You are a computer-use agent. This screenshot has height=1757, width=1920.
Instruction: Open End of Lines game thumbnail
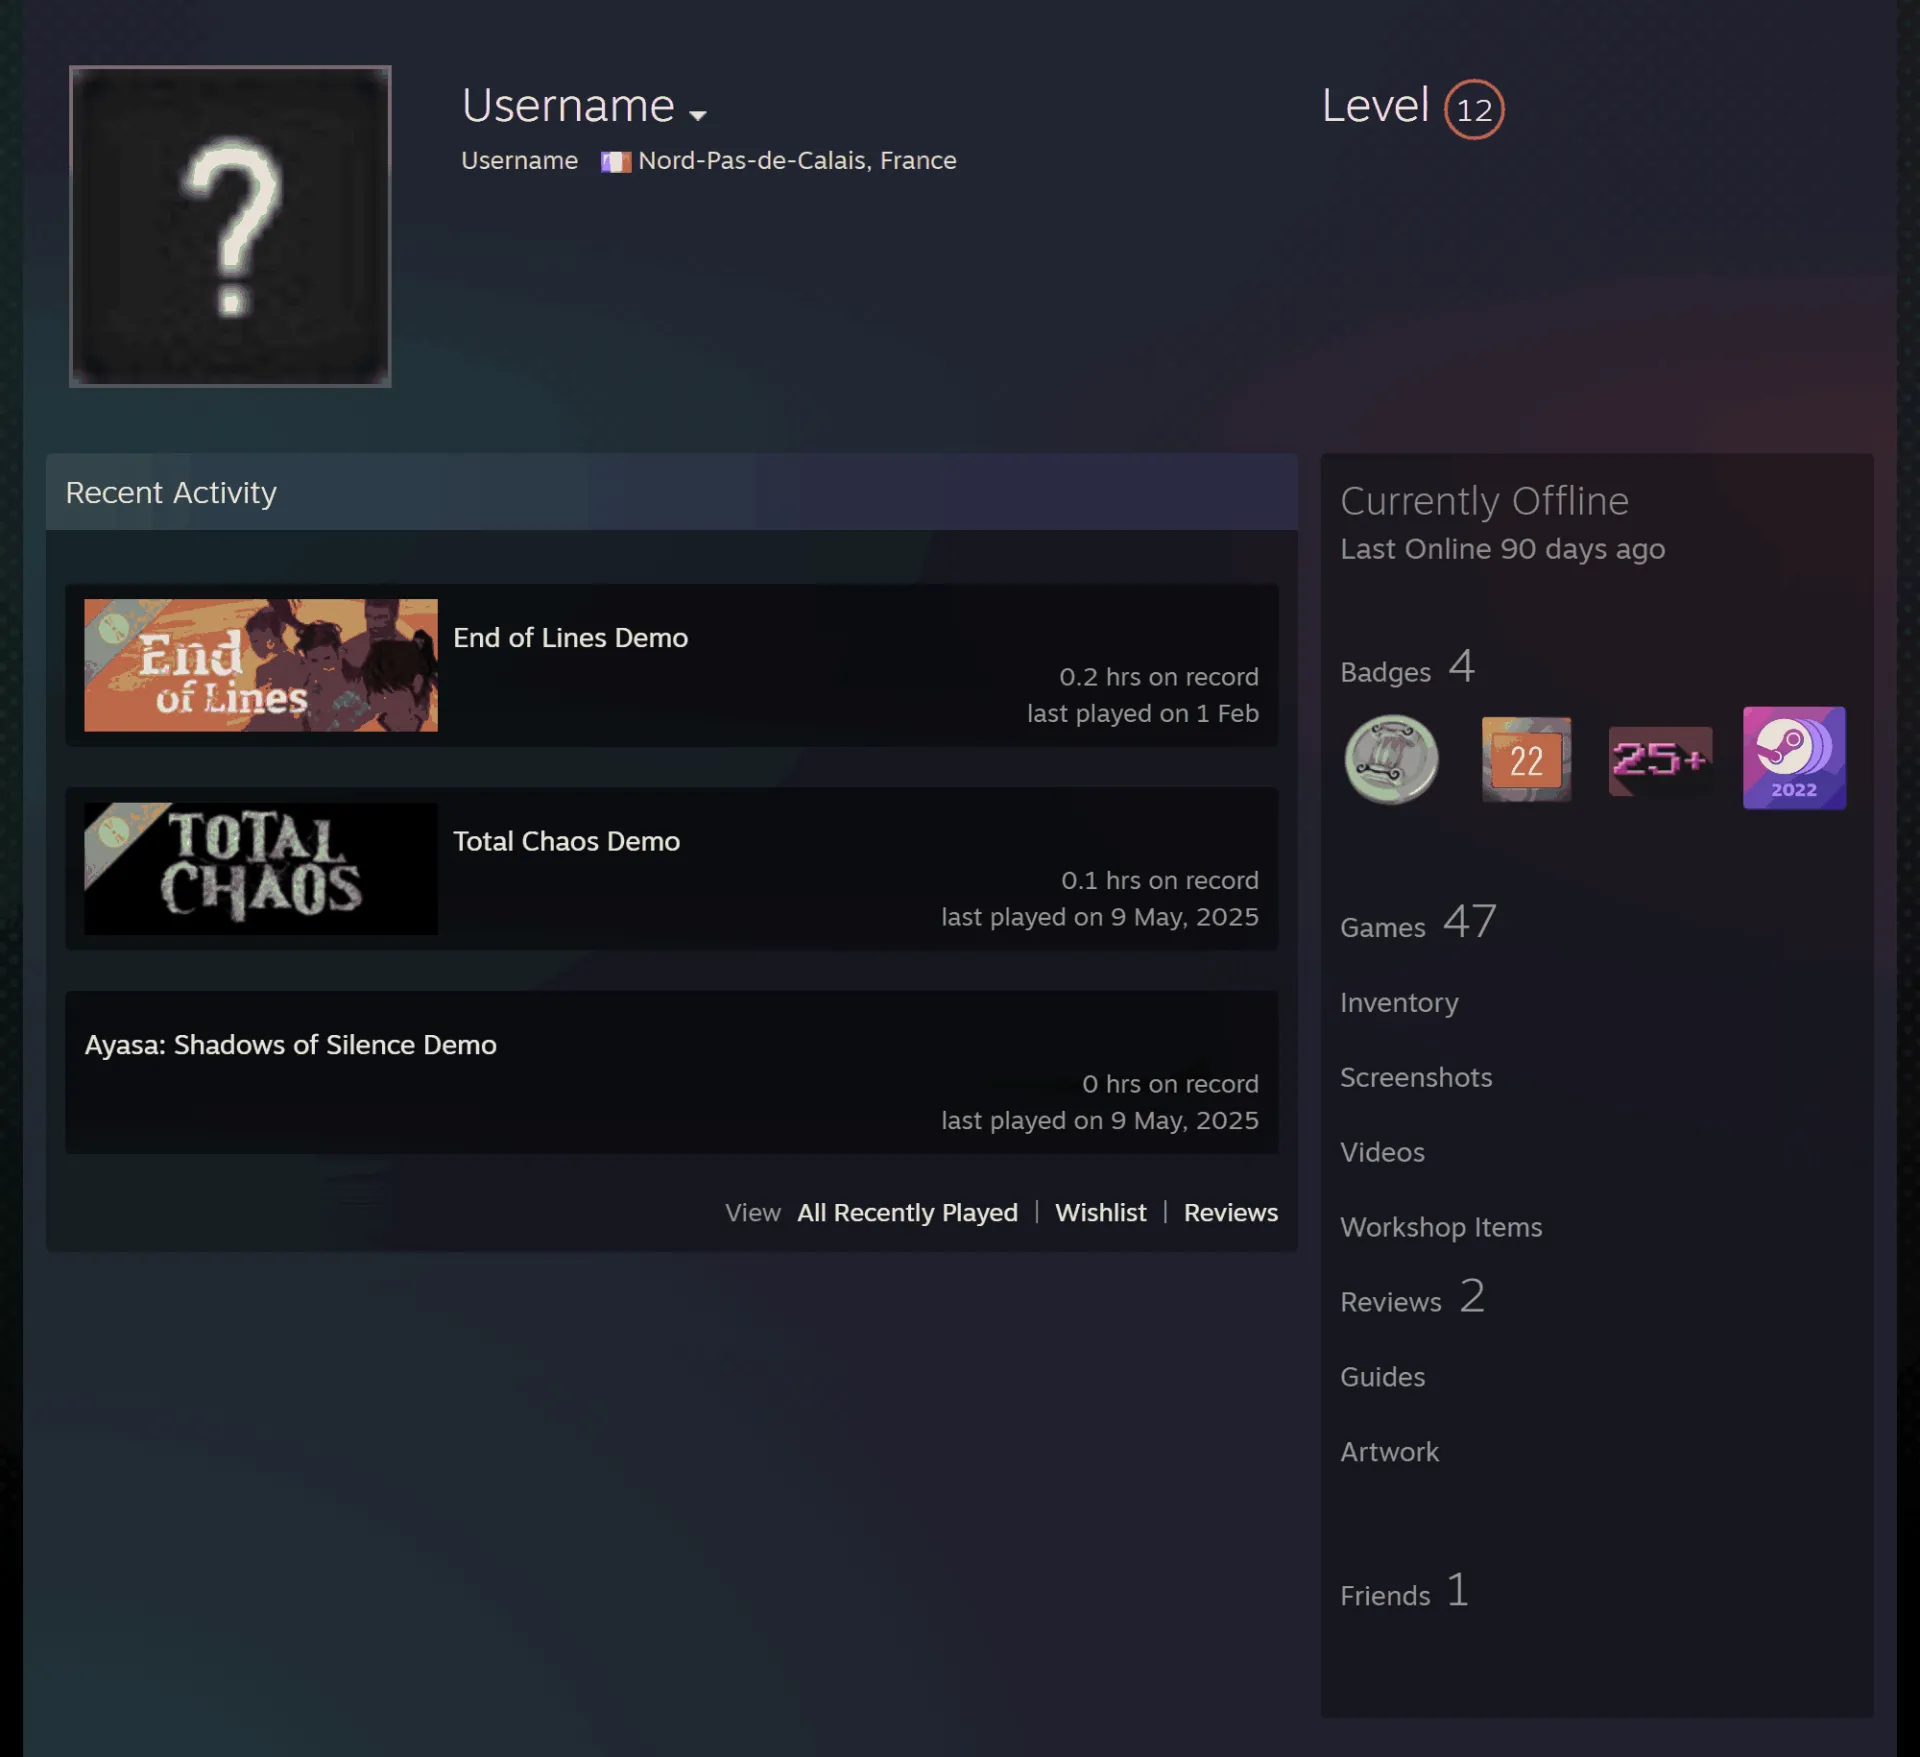click(261, 665)
